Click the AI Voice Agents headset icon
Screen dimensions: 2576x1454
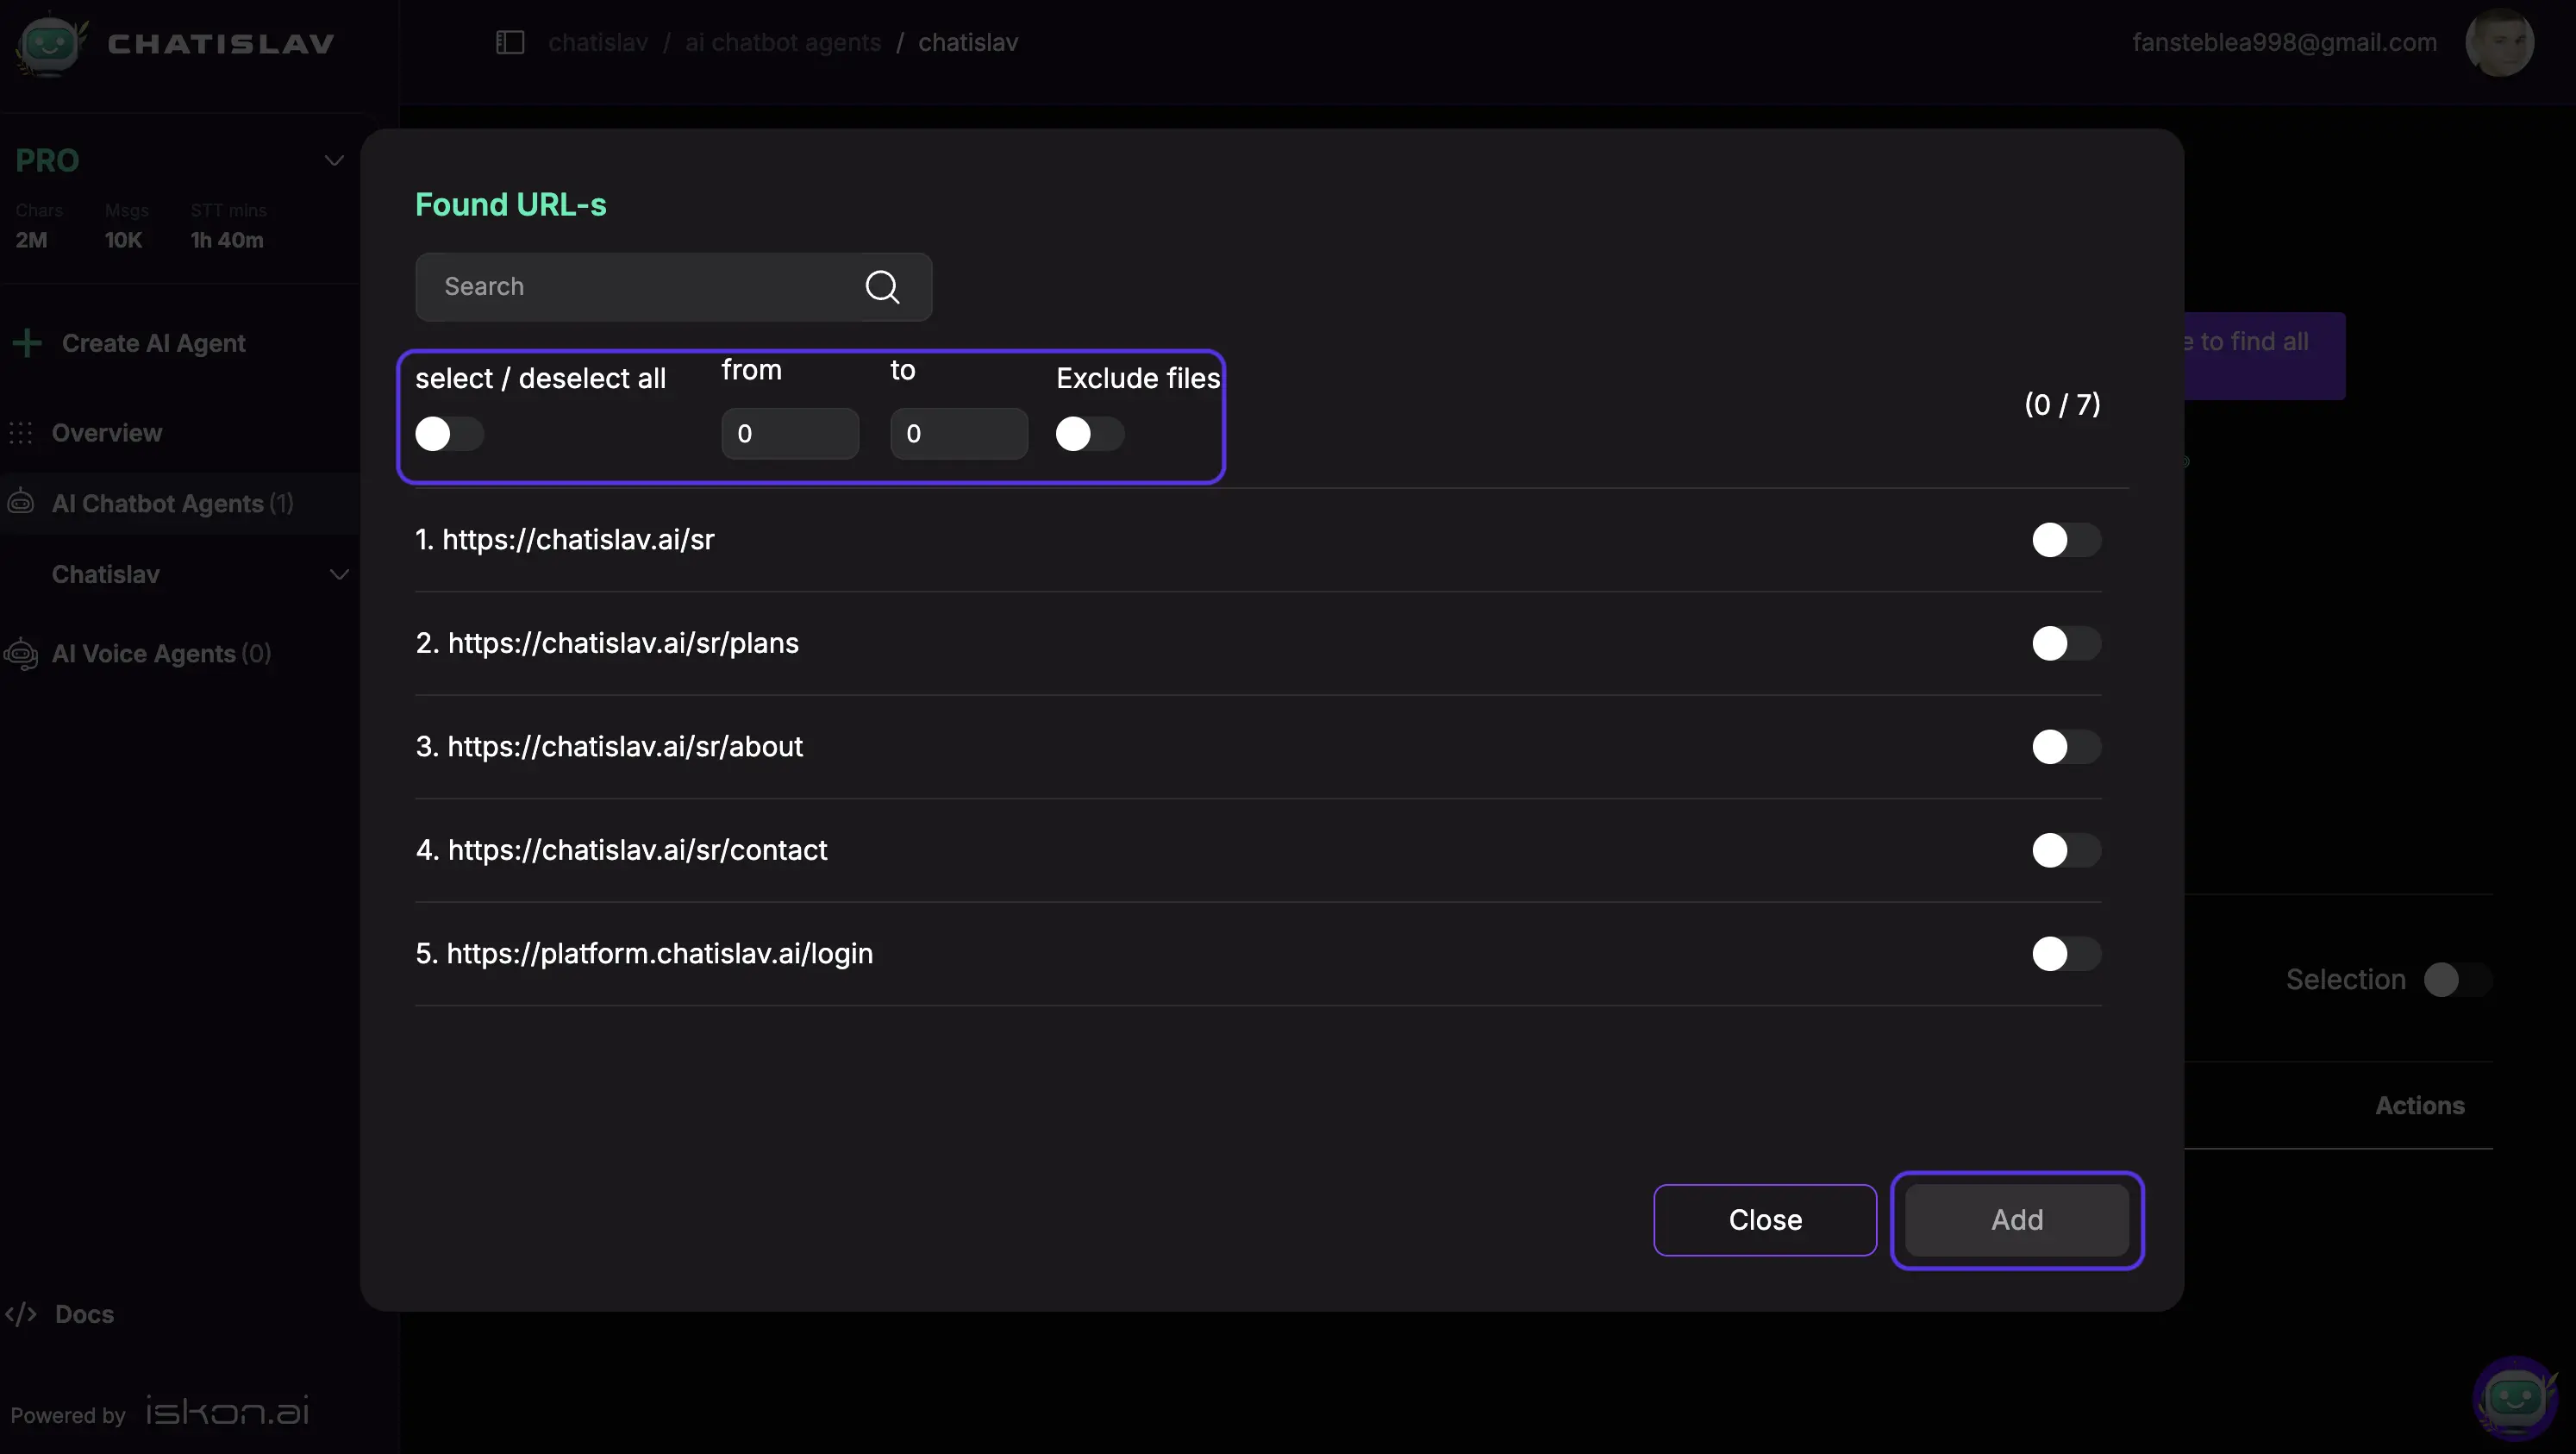[x=21, y=654]
